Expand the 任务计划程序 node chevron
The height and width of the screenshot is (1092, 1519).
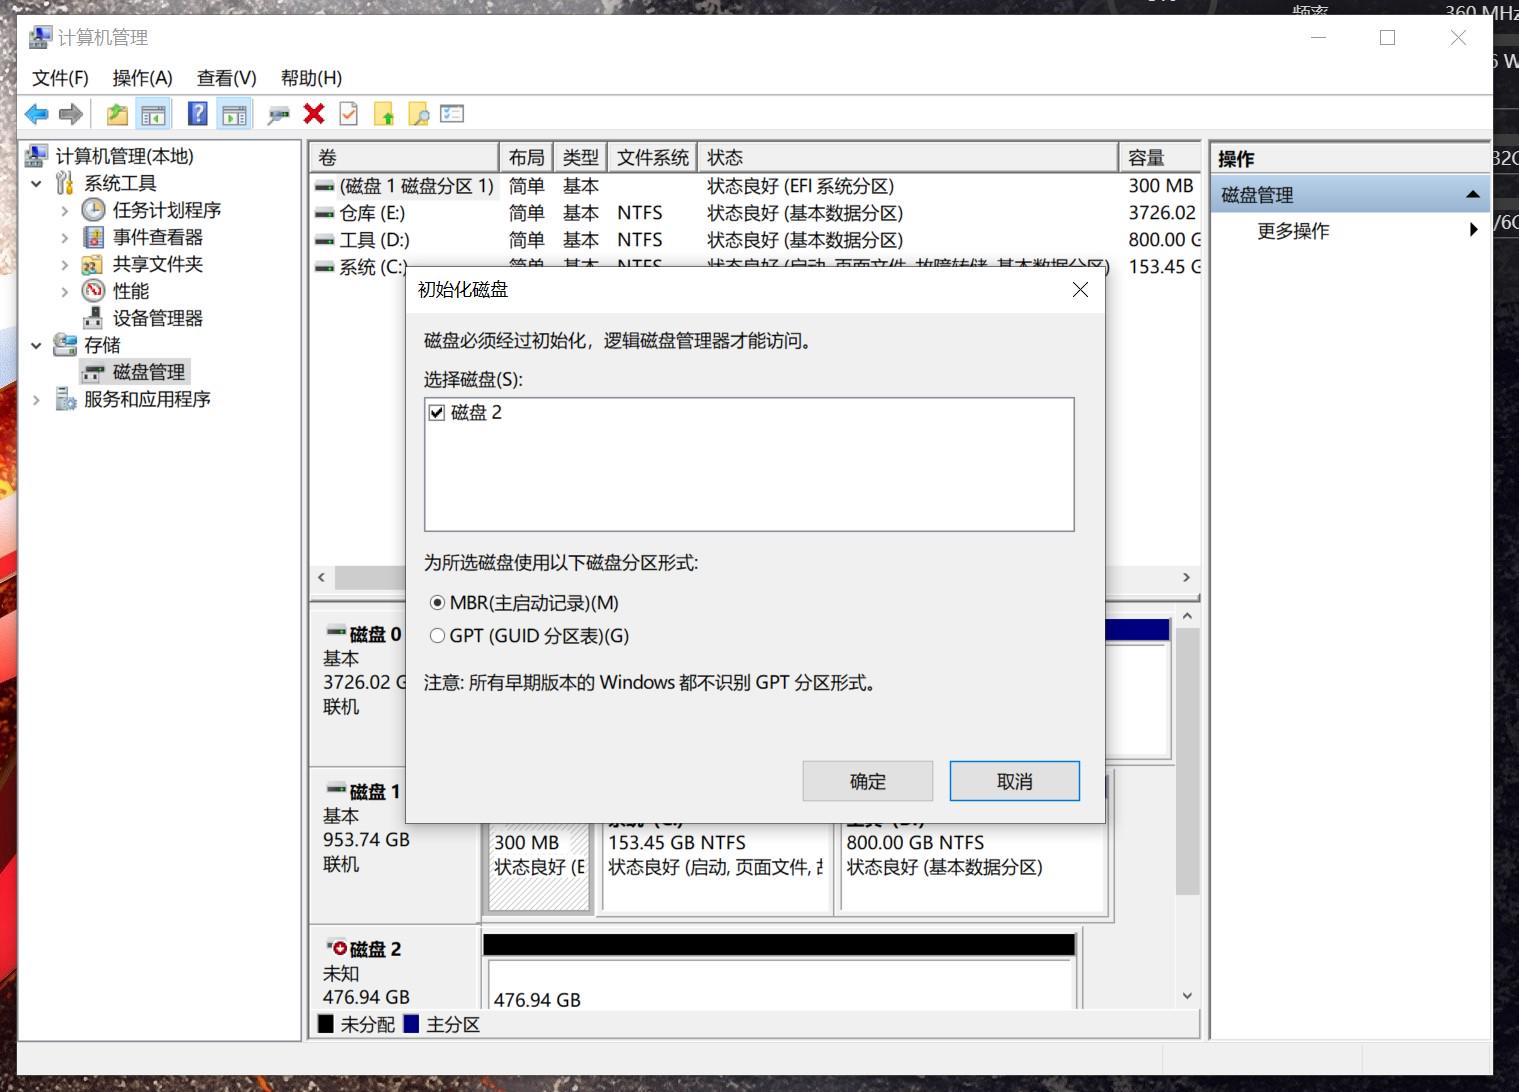[65, 210]
